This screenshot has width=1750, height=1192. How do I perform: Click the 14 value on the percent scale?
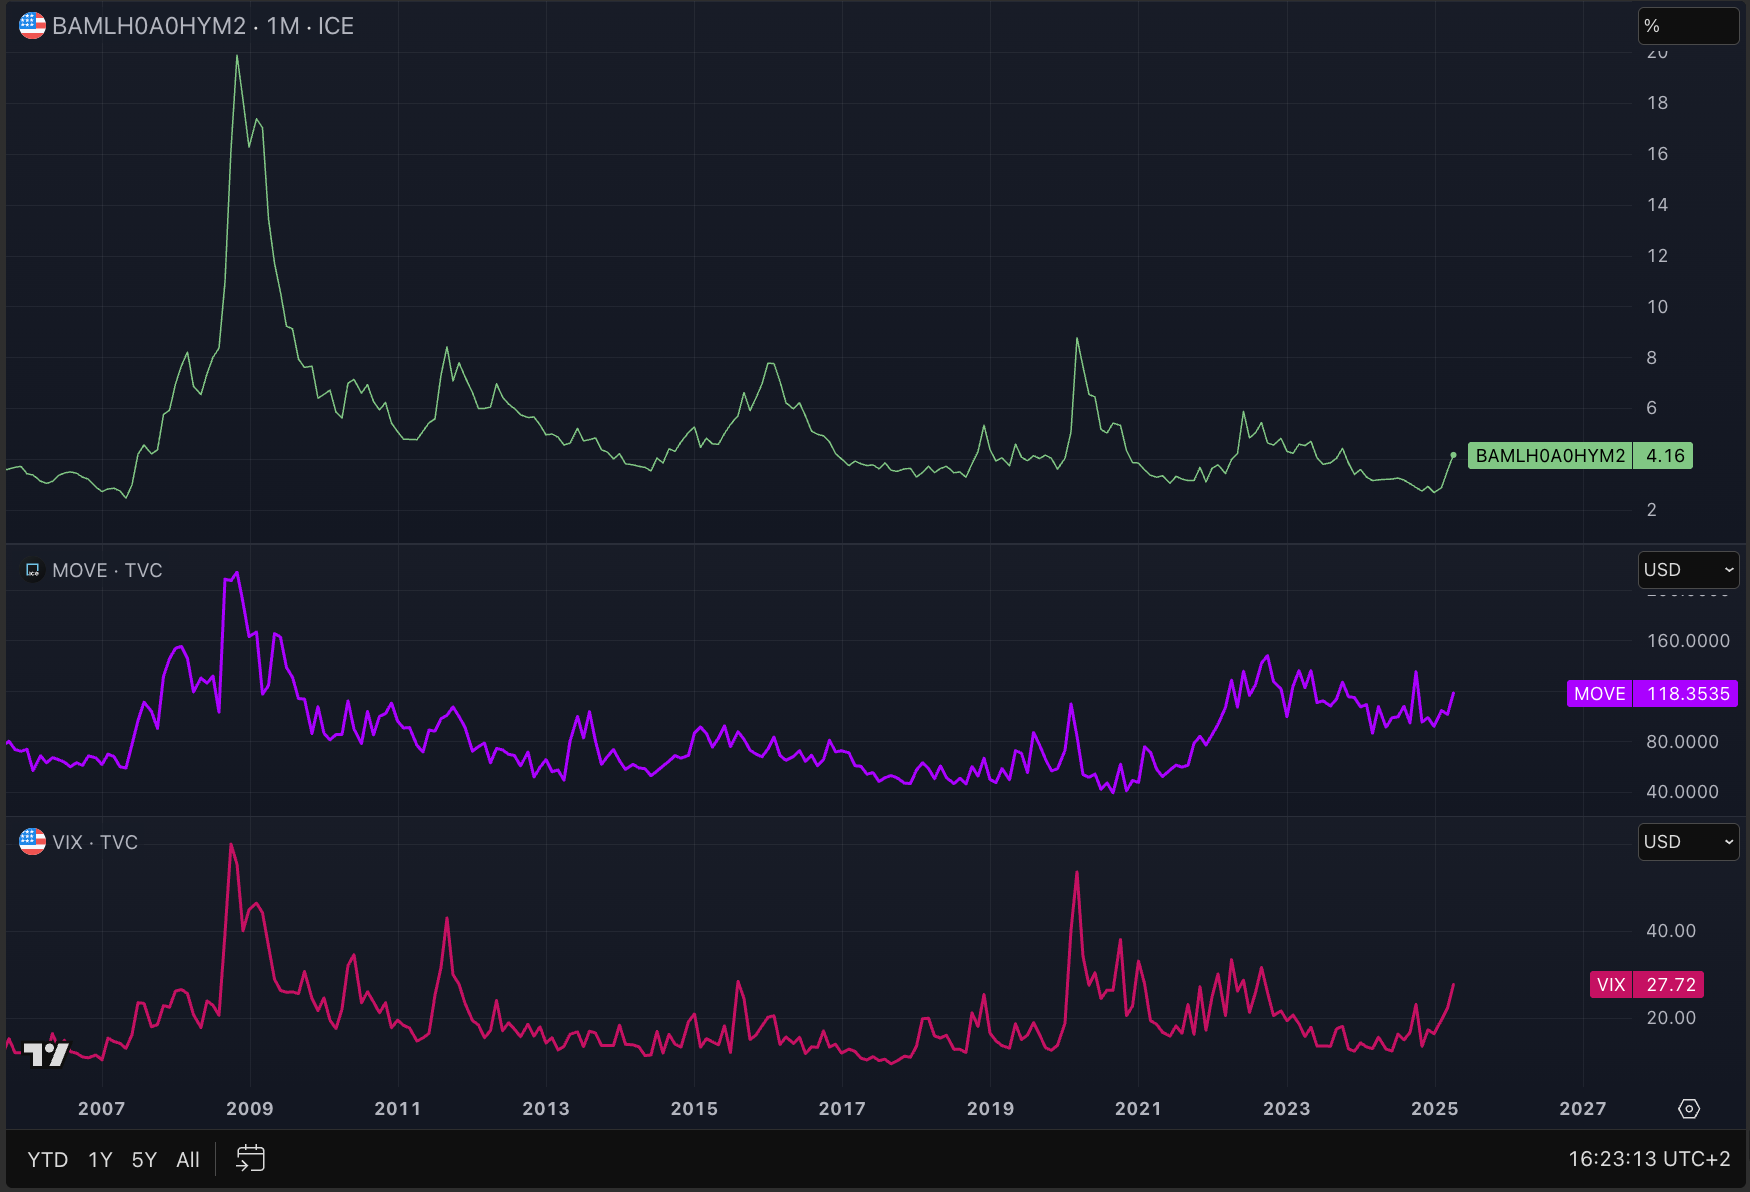coord(1657,204)
